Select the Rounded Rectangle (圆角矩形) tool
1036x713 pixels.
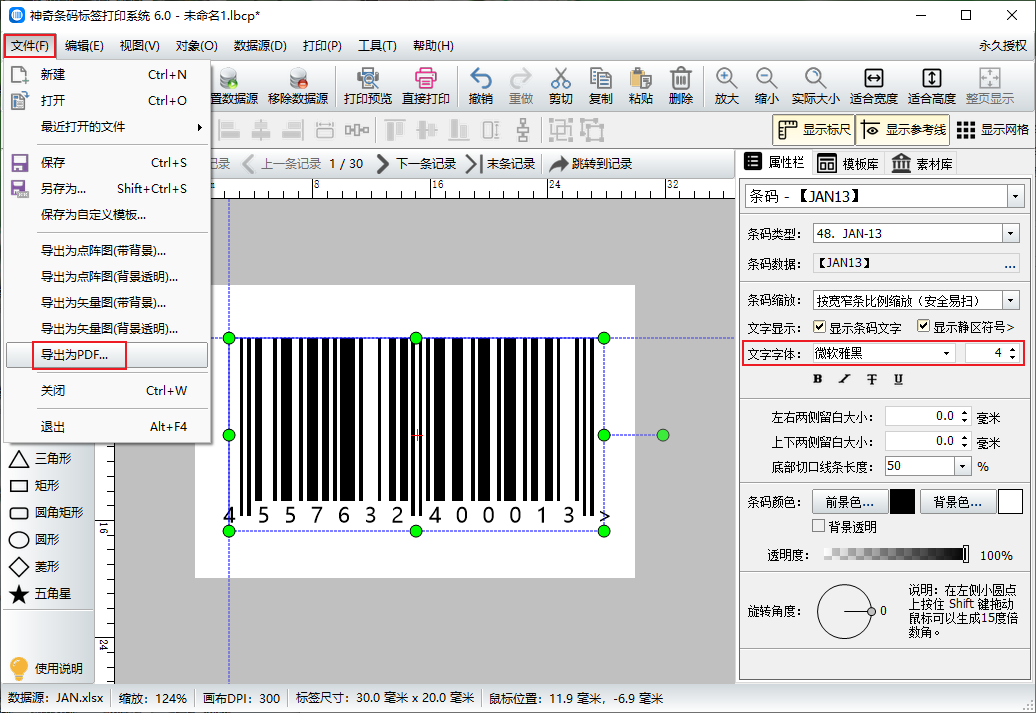pyautogui.click(x=46, y=513)
